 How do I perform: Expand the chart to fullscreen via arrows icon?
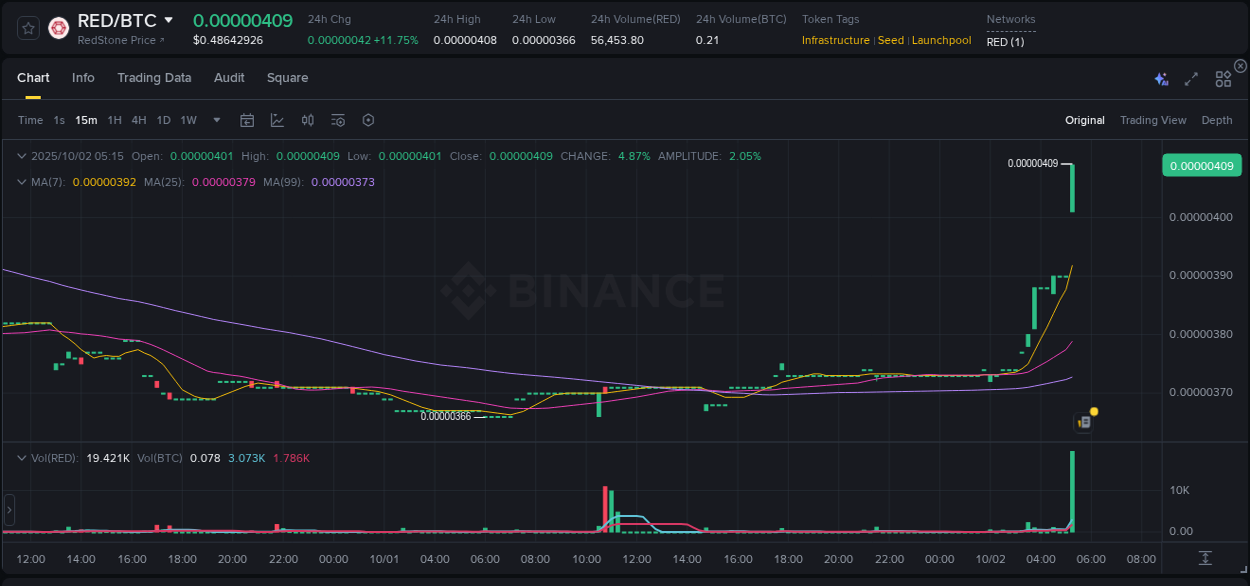pyautogui.click(x=1190, y=77)
